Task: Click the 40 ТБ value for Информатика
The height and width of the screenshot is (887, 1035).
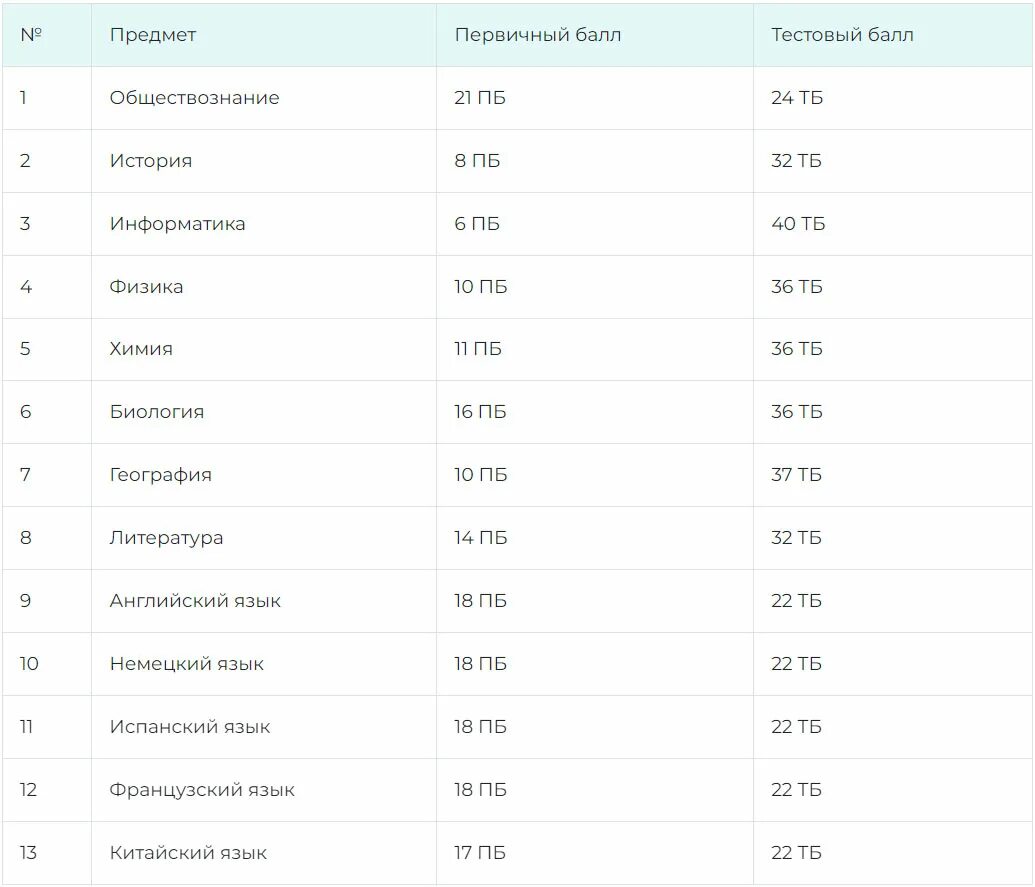Action: pyautogui.click(x=798, y=224)
